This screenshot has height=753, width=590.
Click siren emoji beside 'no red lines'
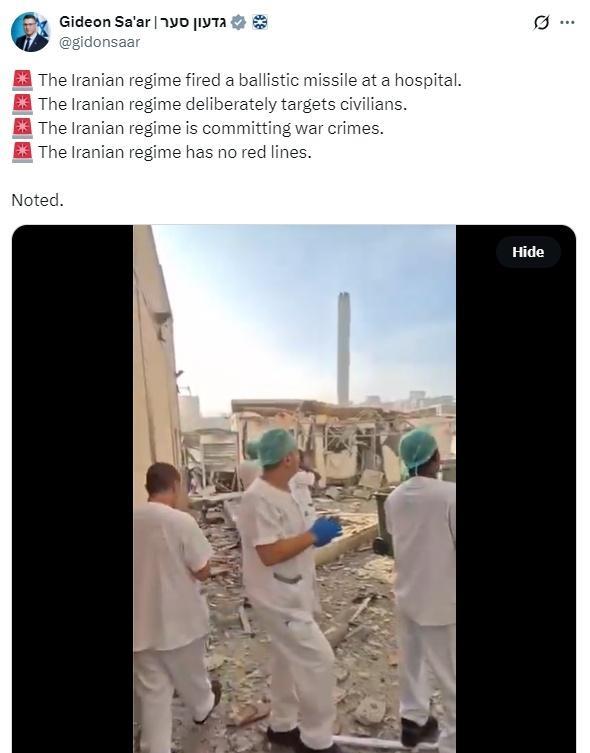22,152
